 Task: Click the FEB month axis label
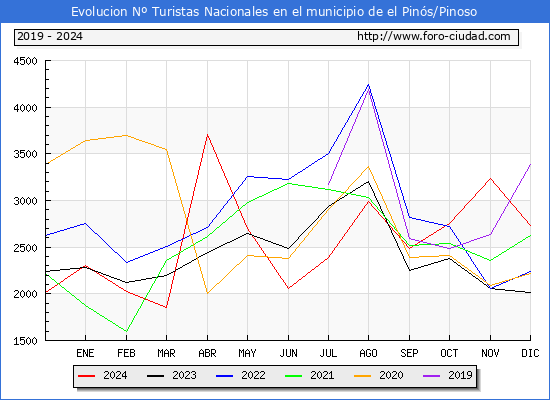[126, 353]
